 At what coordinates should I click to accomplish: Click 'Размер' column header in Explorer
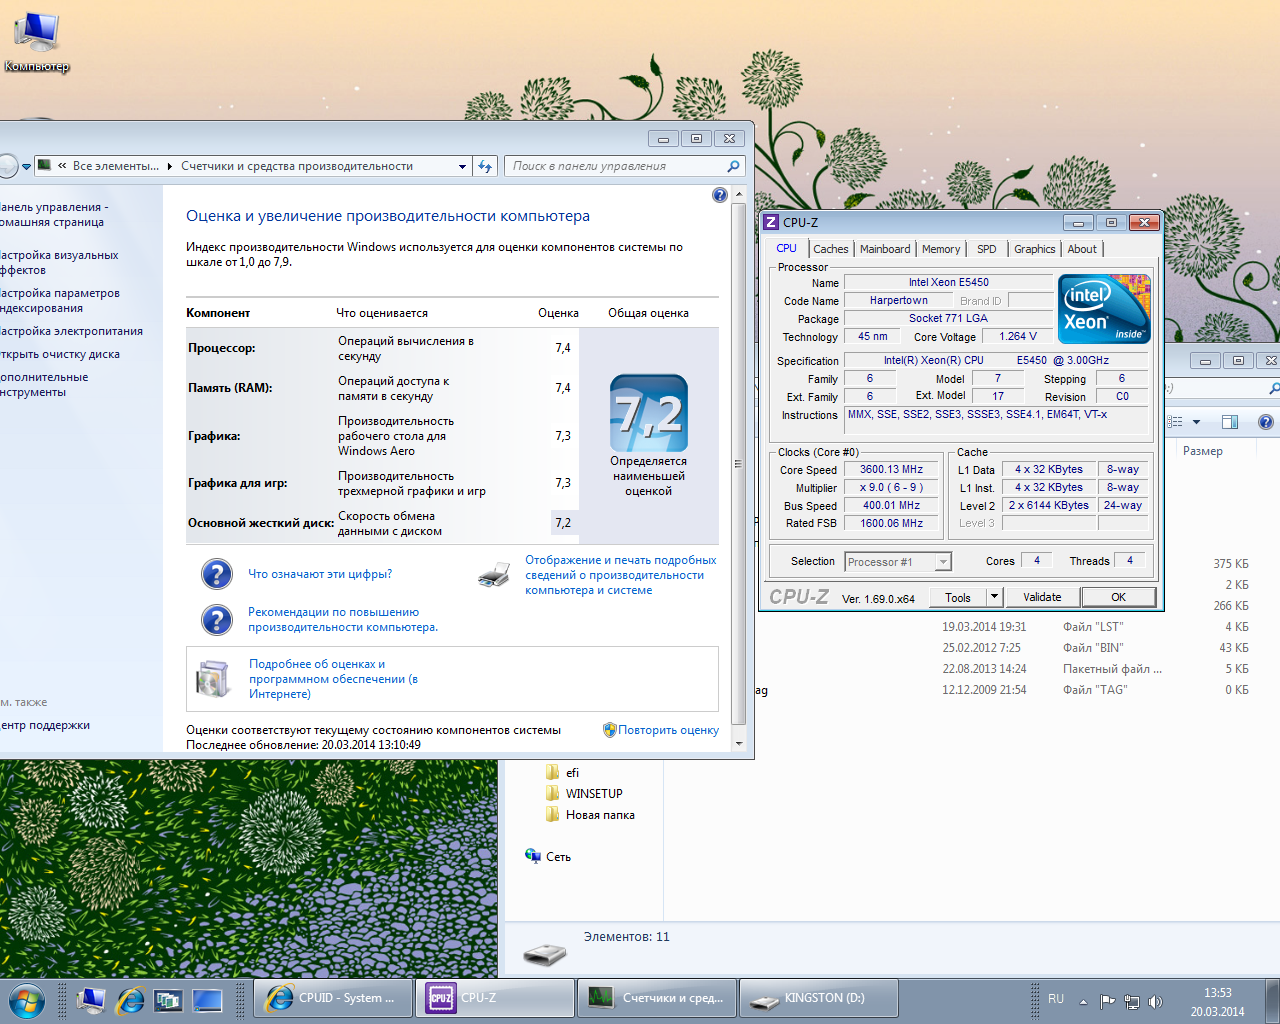[1203, 451]
